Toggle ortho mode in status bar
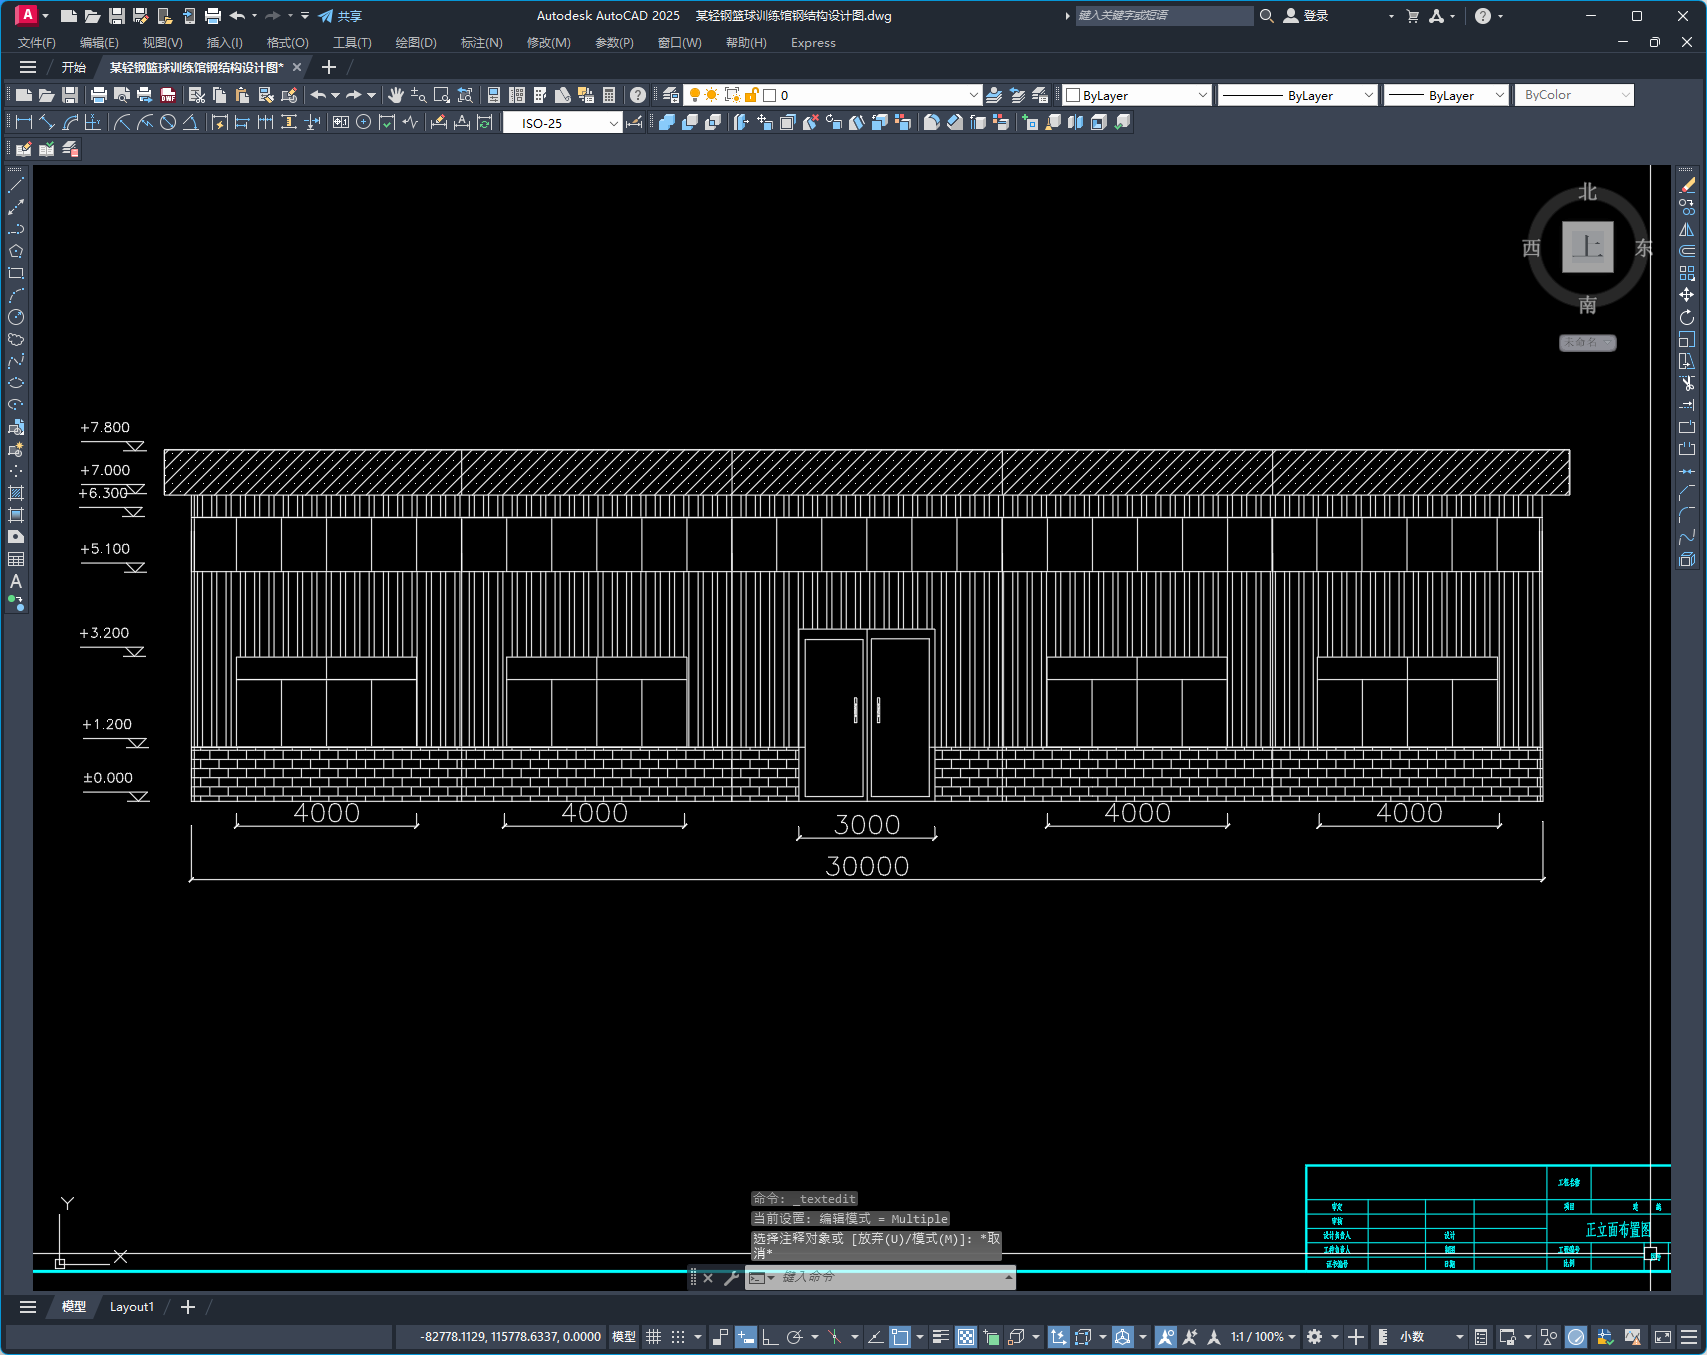The width and height of the screenshot is (1707, 1355). click(769, 1337)
